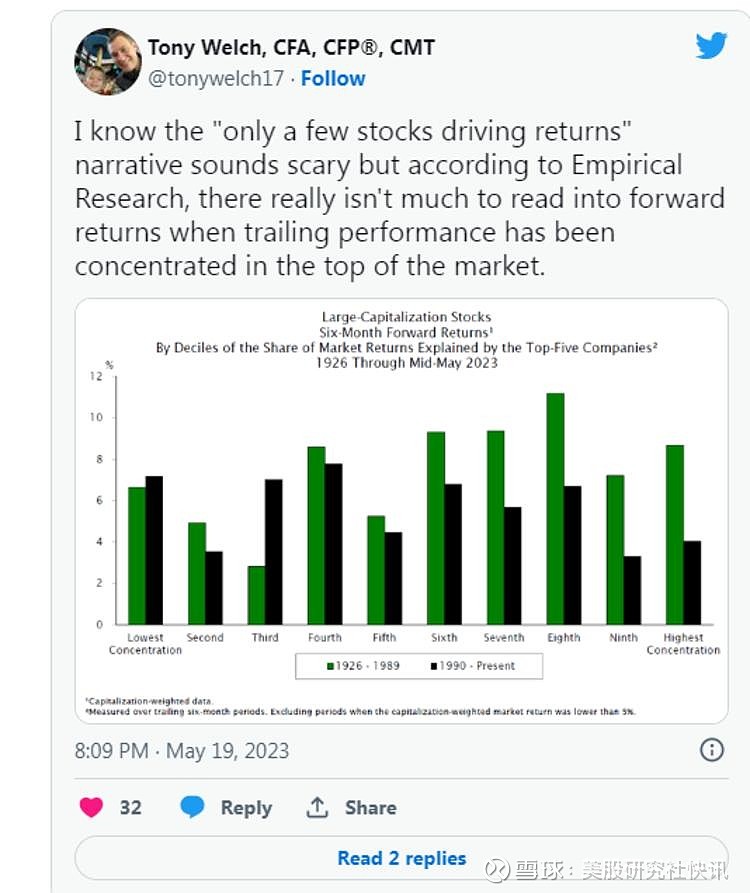Click the Twitter bird logo

tap(711, 46)
